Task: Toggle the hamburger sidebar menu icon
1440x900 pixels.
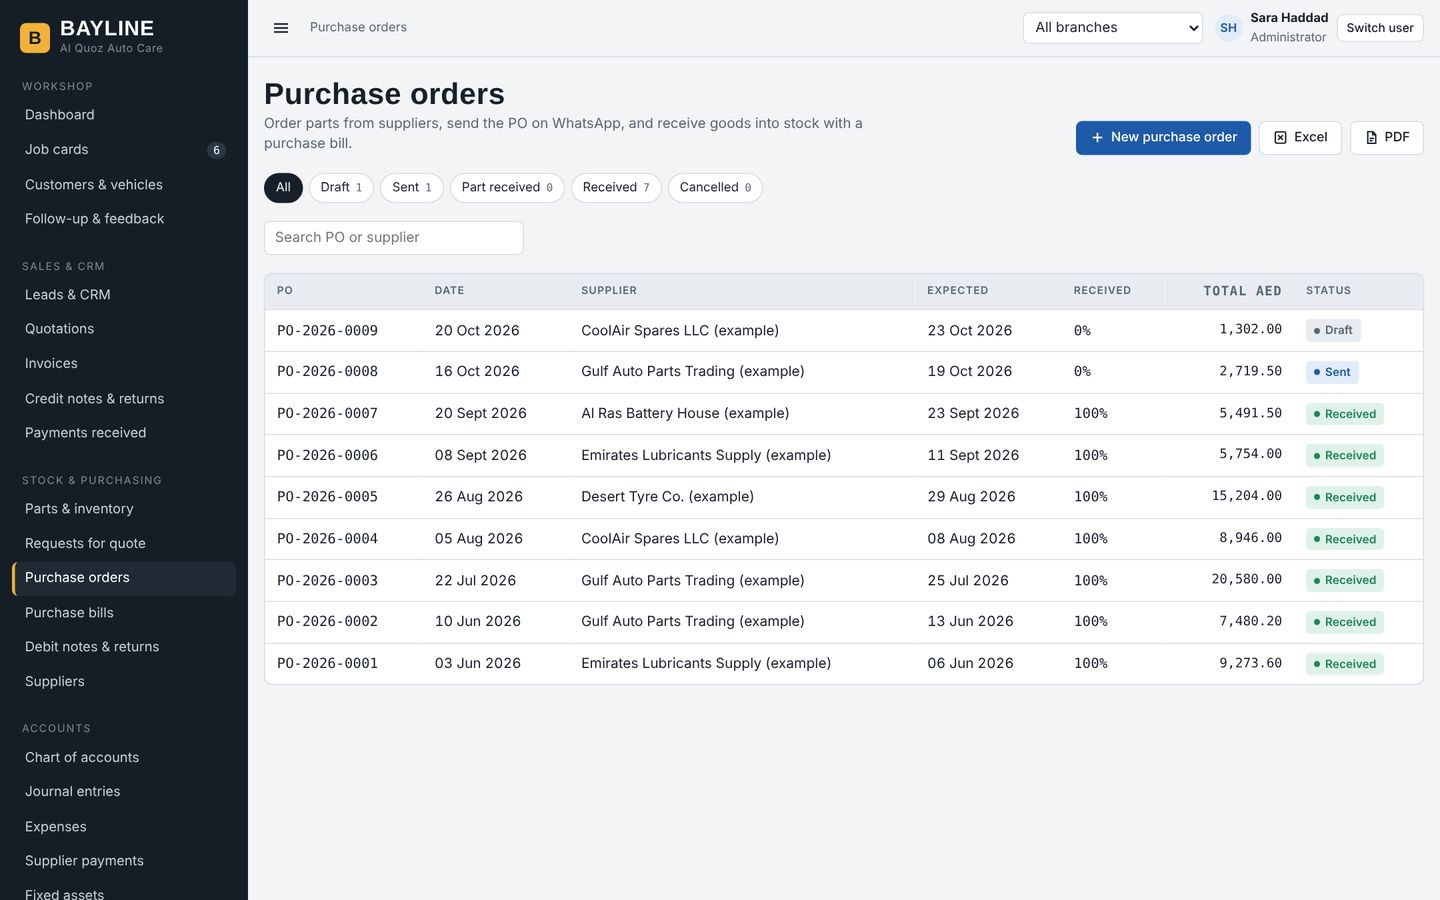Action: click(281, 28)
